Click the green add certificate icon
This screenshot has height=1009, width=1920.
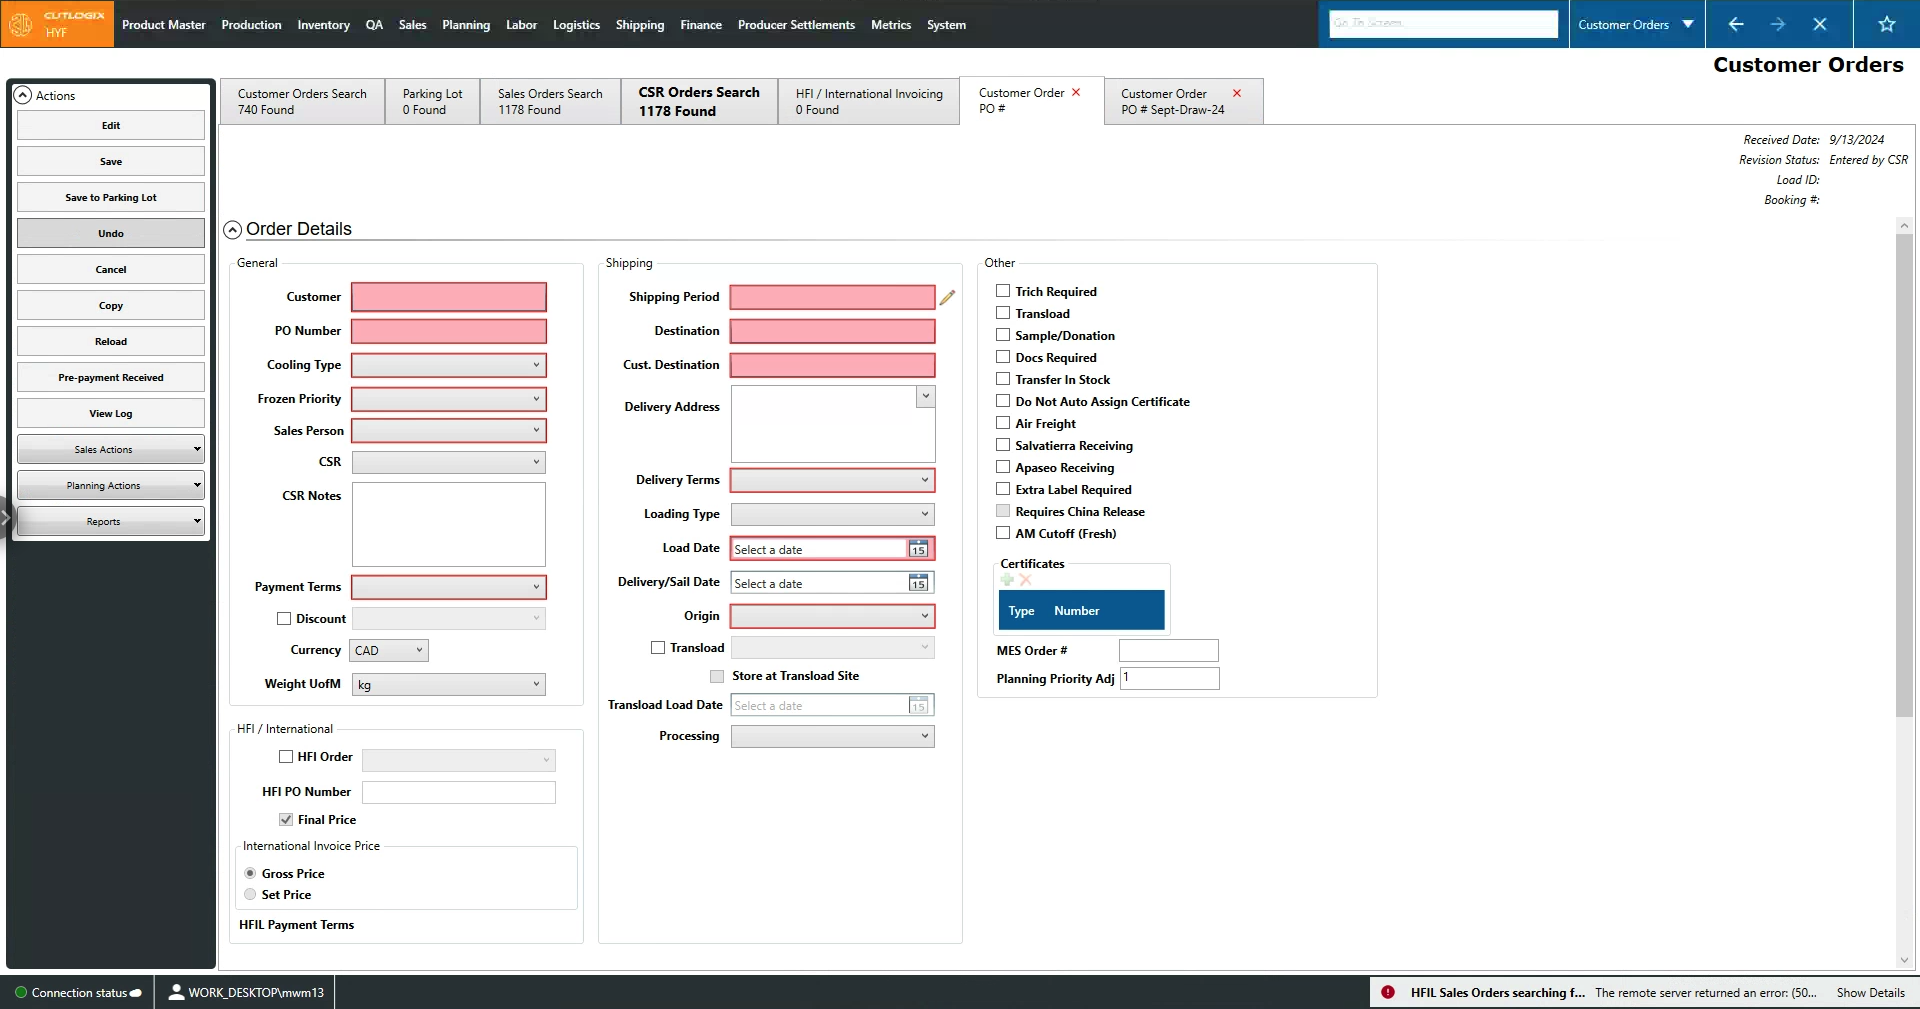pyautogui.click(x=1007, y=580)
